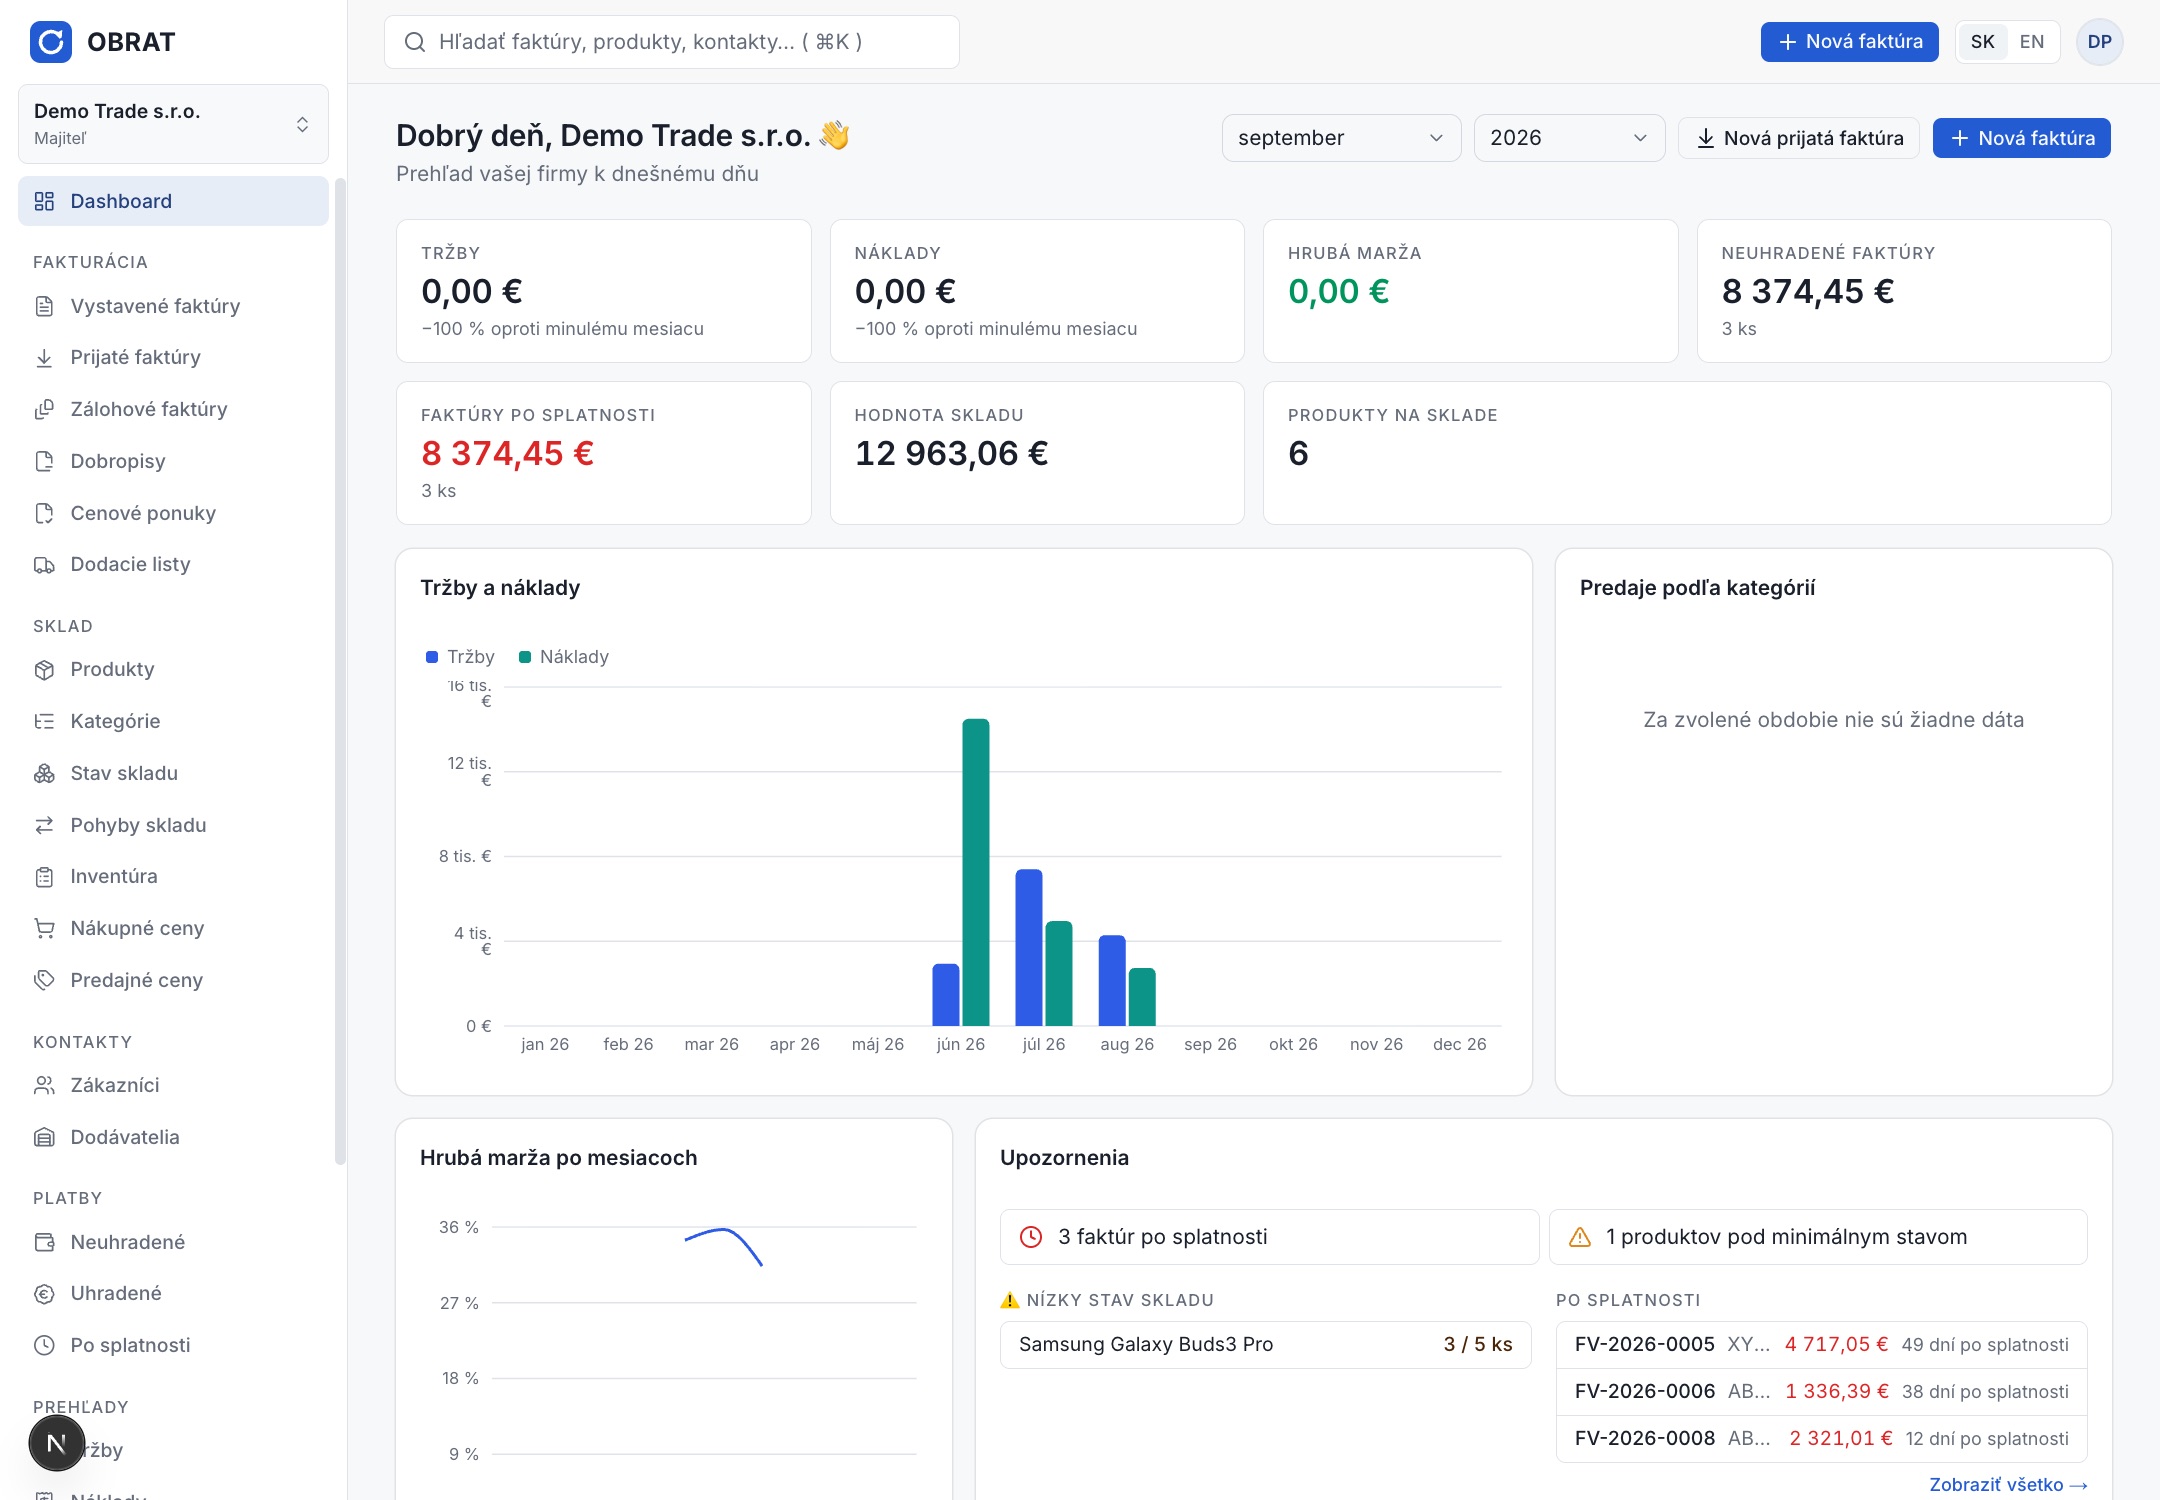Click the Dobropisy icon
This screenshot has height=1500, width=2160.
[x=44, y=462]
